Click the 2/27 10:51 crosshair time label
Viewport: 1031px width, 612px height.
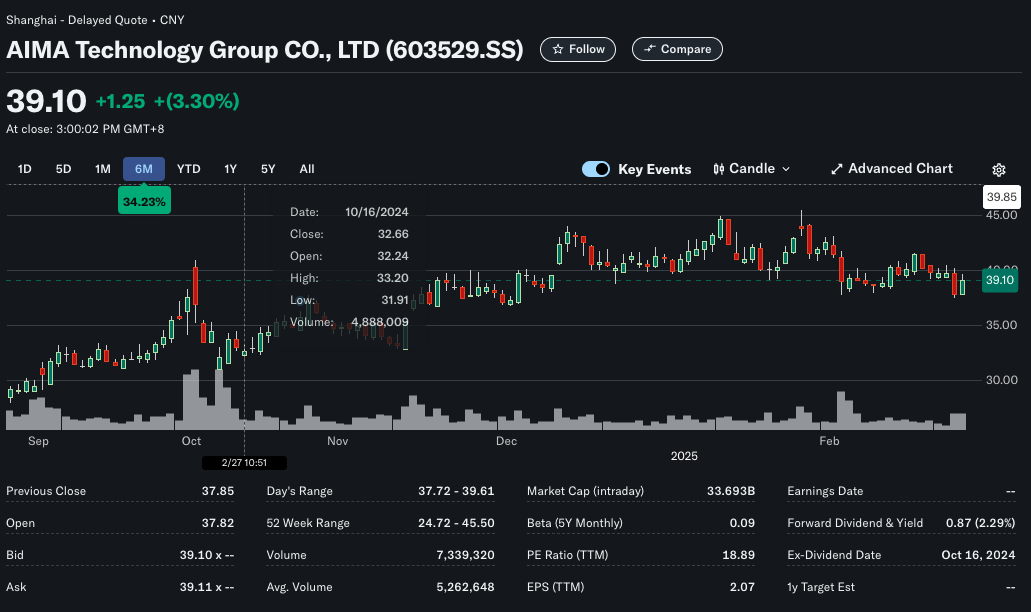[244, 463]
